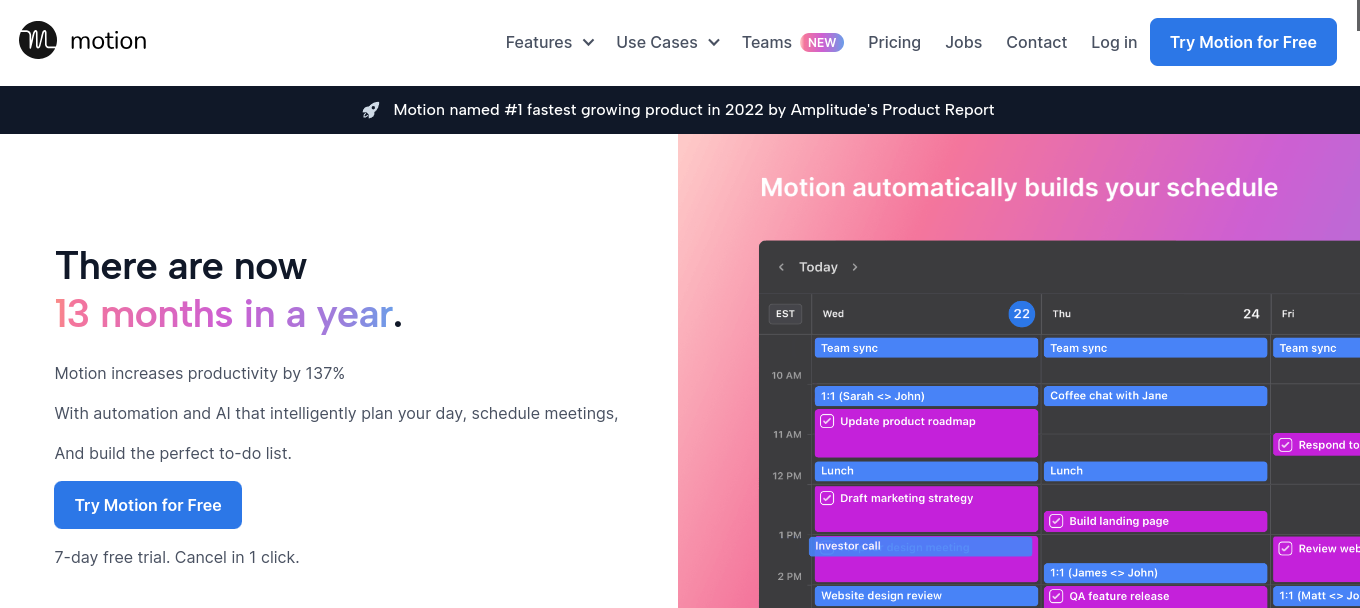This screenshot has height=608, width=1360.
Task: Open the Use Cases dropdown
Action: coord(668,42)
